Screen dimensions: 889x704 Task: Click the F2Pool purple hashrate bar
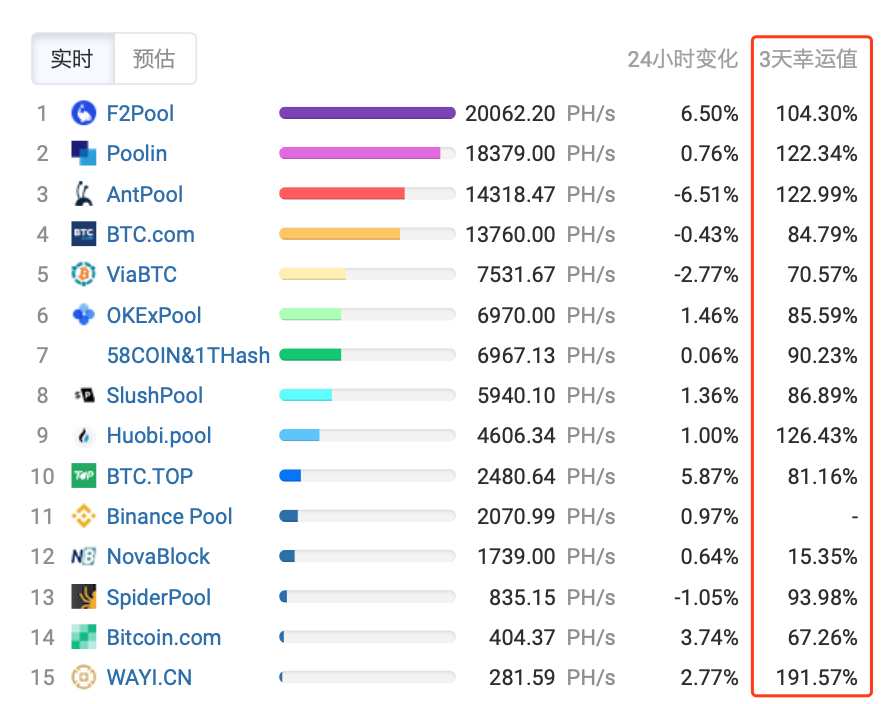point(367,113)
